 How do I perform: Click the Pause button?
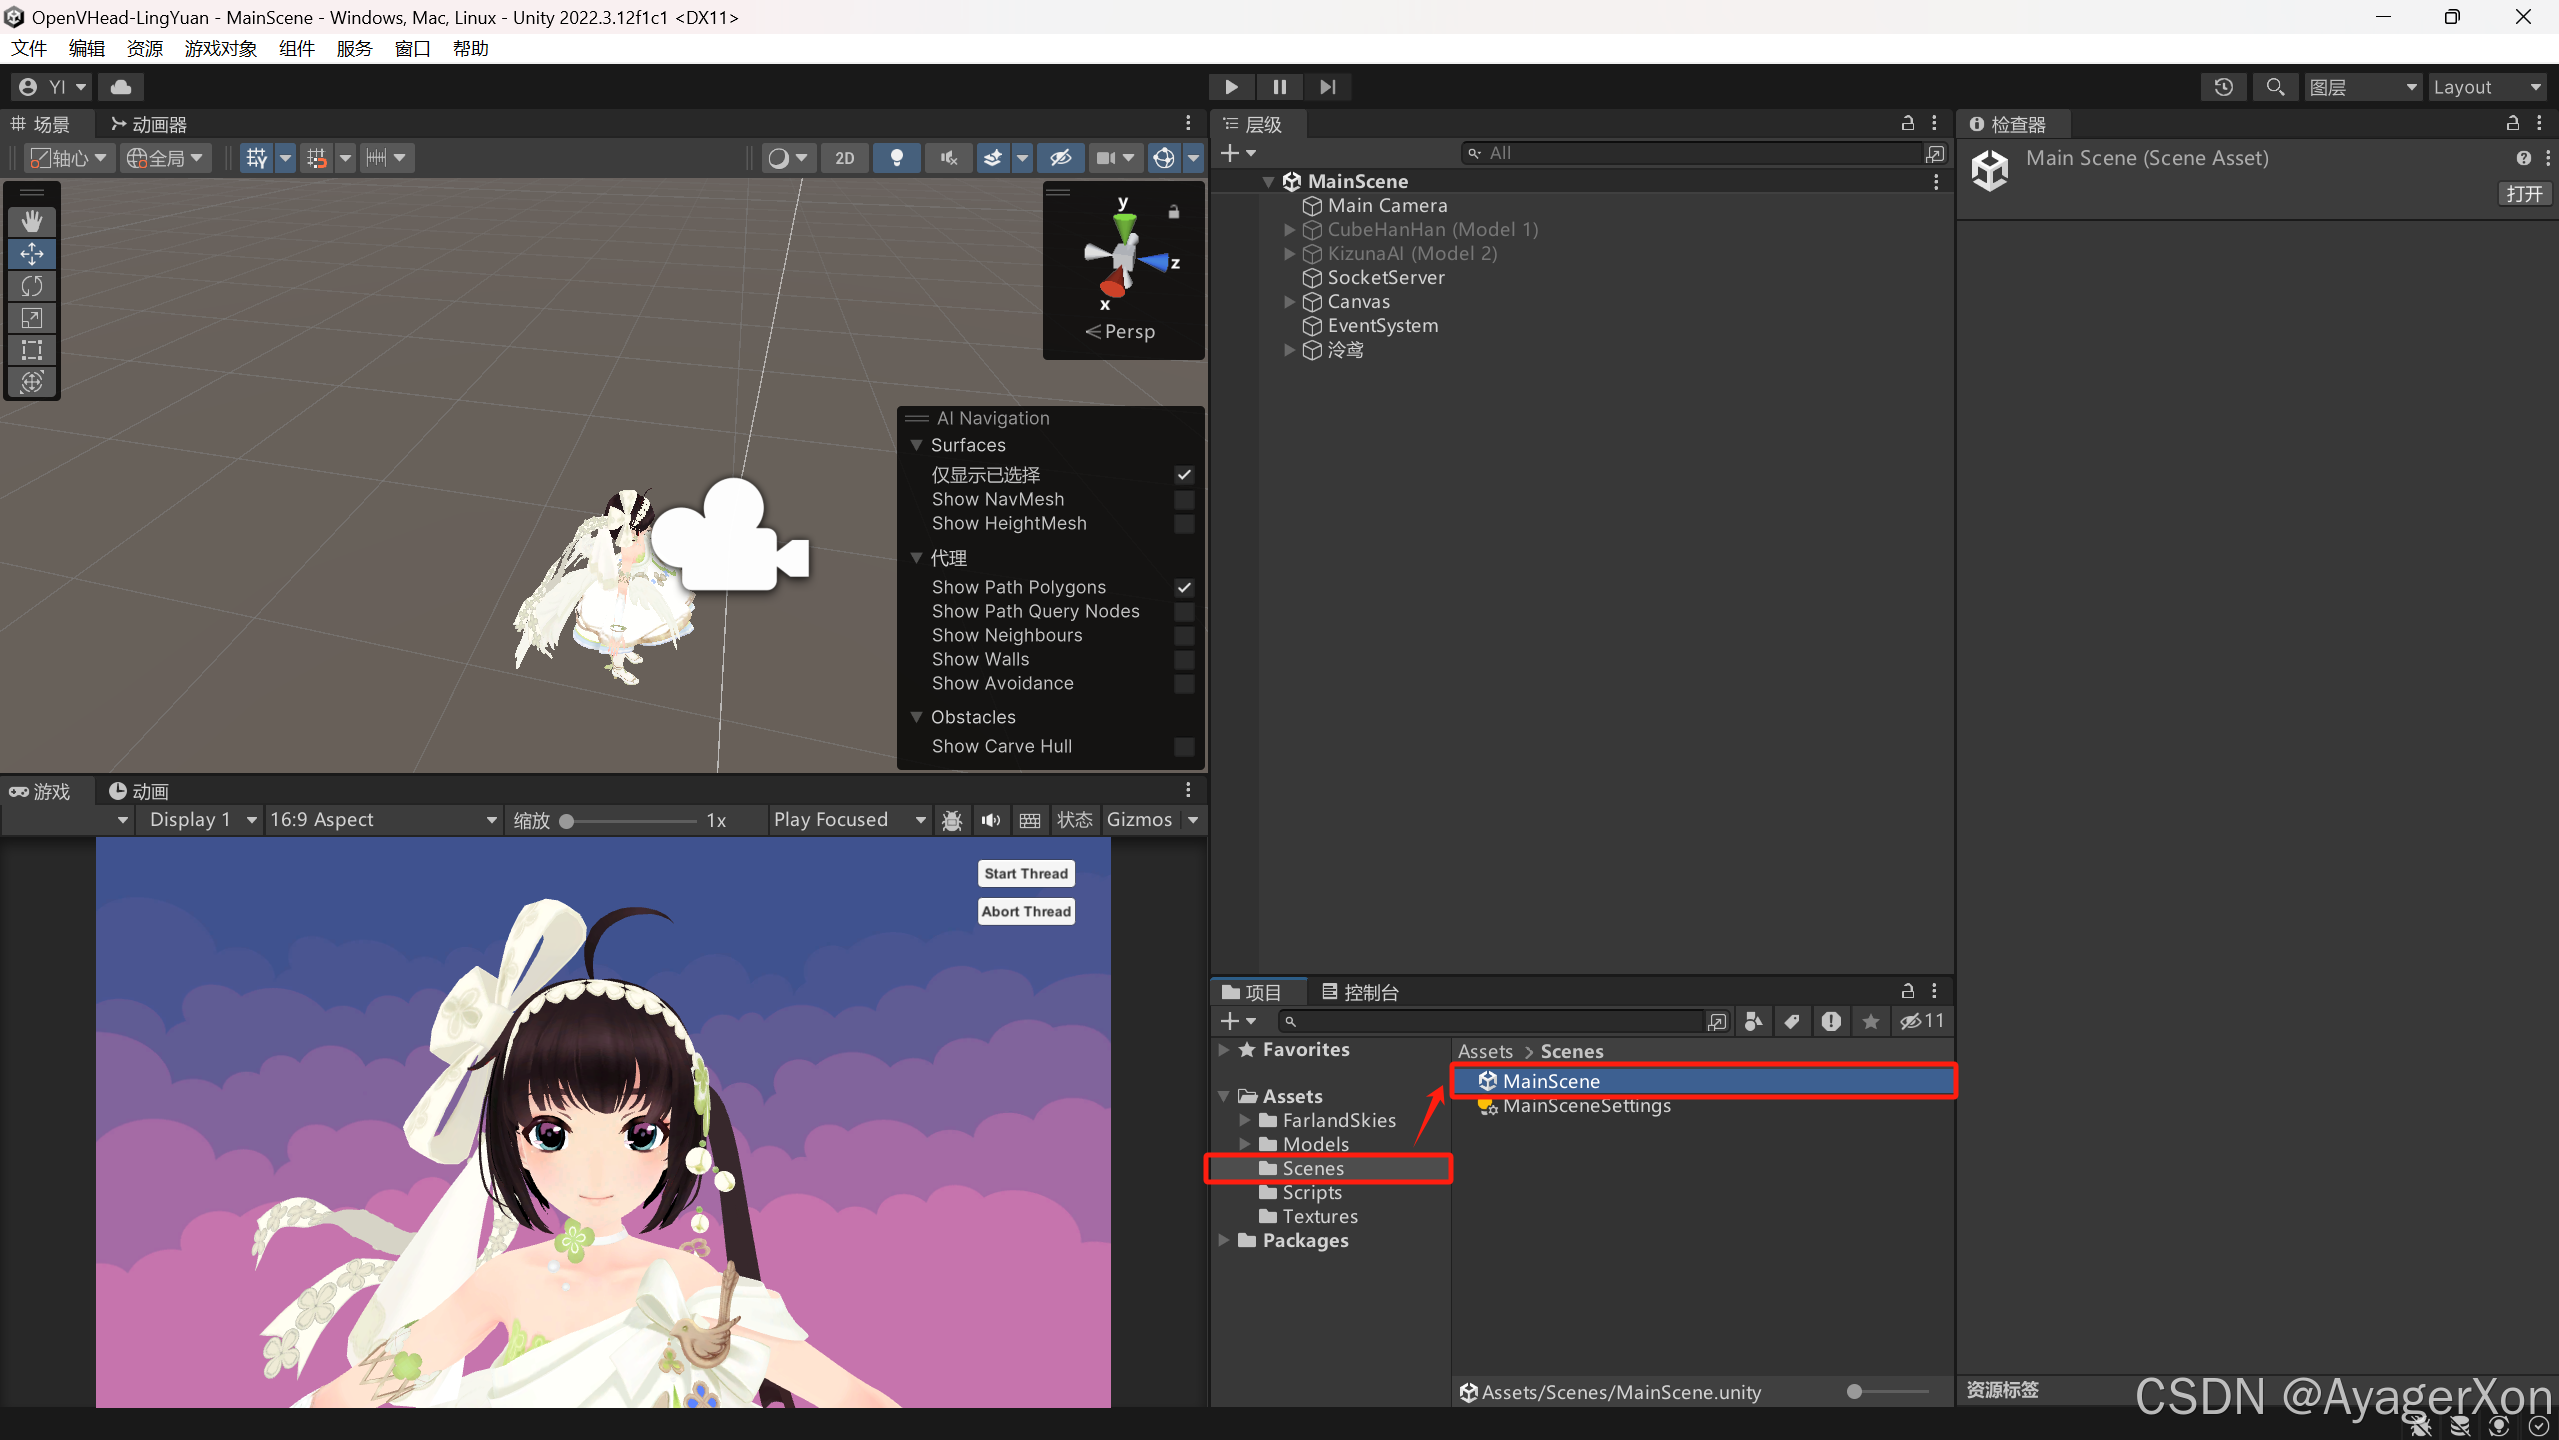tap(1280, 87)
